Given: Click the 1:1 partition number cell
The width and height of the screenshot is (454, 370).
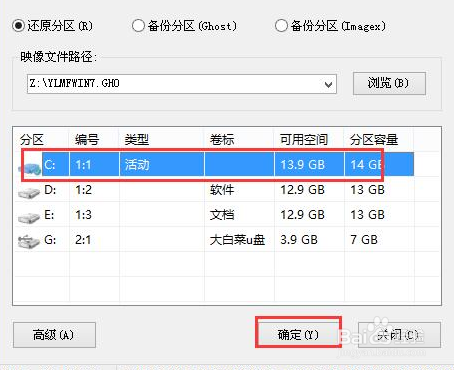Looking at the screenshot, I should 83,165.
